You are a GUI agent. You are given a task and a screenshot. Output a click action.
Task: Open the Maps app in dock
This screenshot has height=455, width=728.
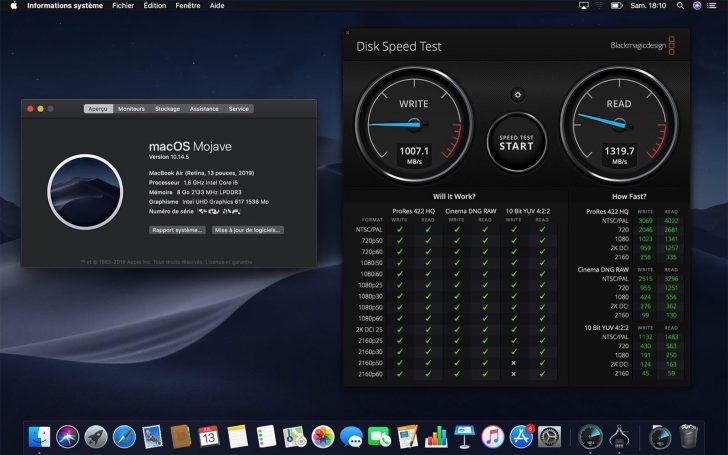click(294, 437)
